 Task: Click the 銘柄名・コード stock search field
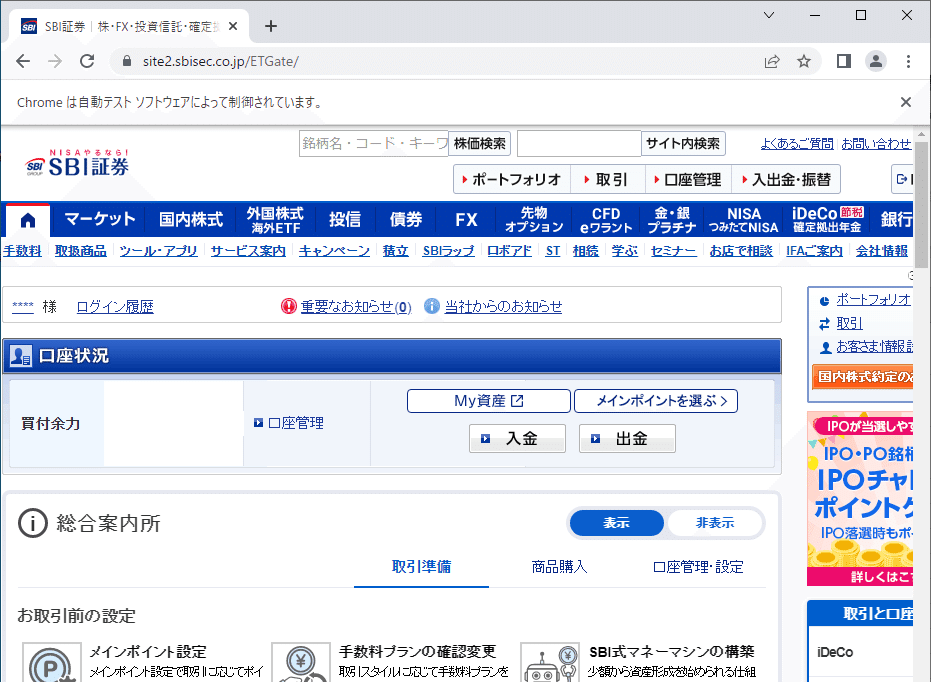(373, 143)
